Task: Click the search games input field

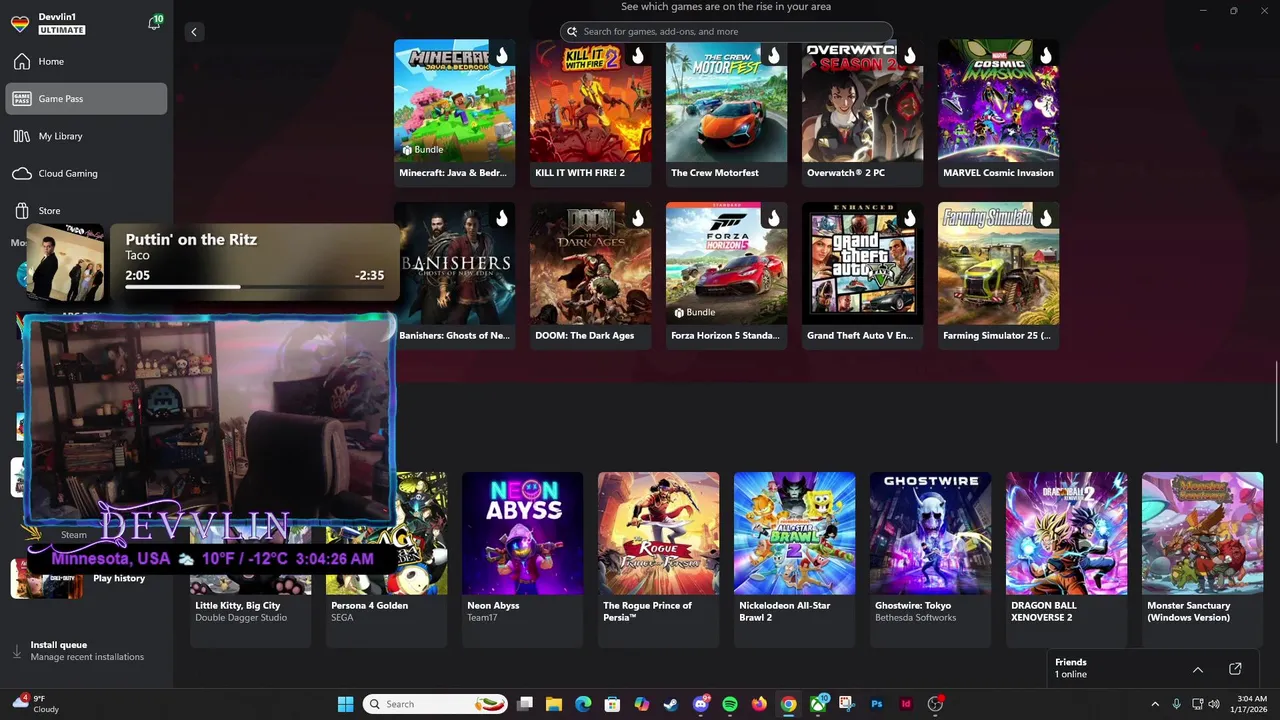Action: (x=727, y=31)
